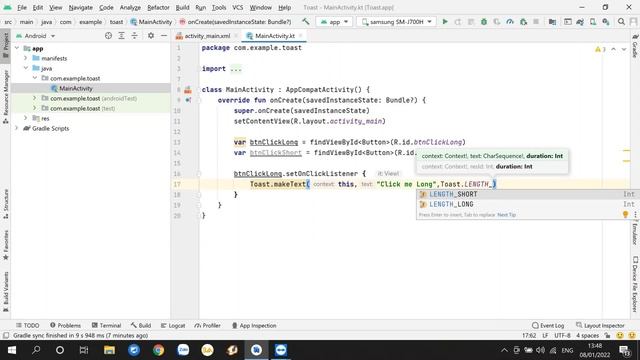Collapse the app module tree node
This screenshot has height=360, width=640.
pos(17,48)
